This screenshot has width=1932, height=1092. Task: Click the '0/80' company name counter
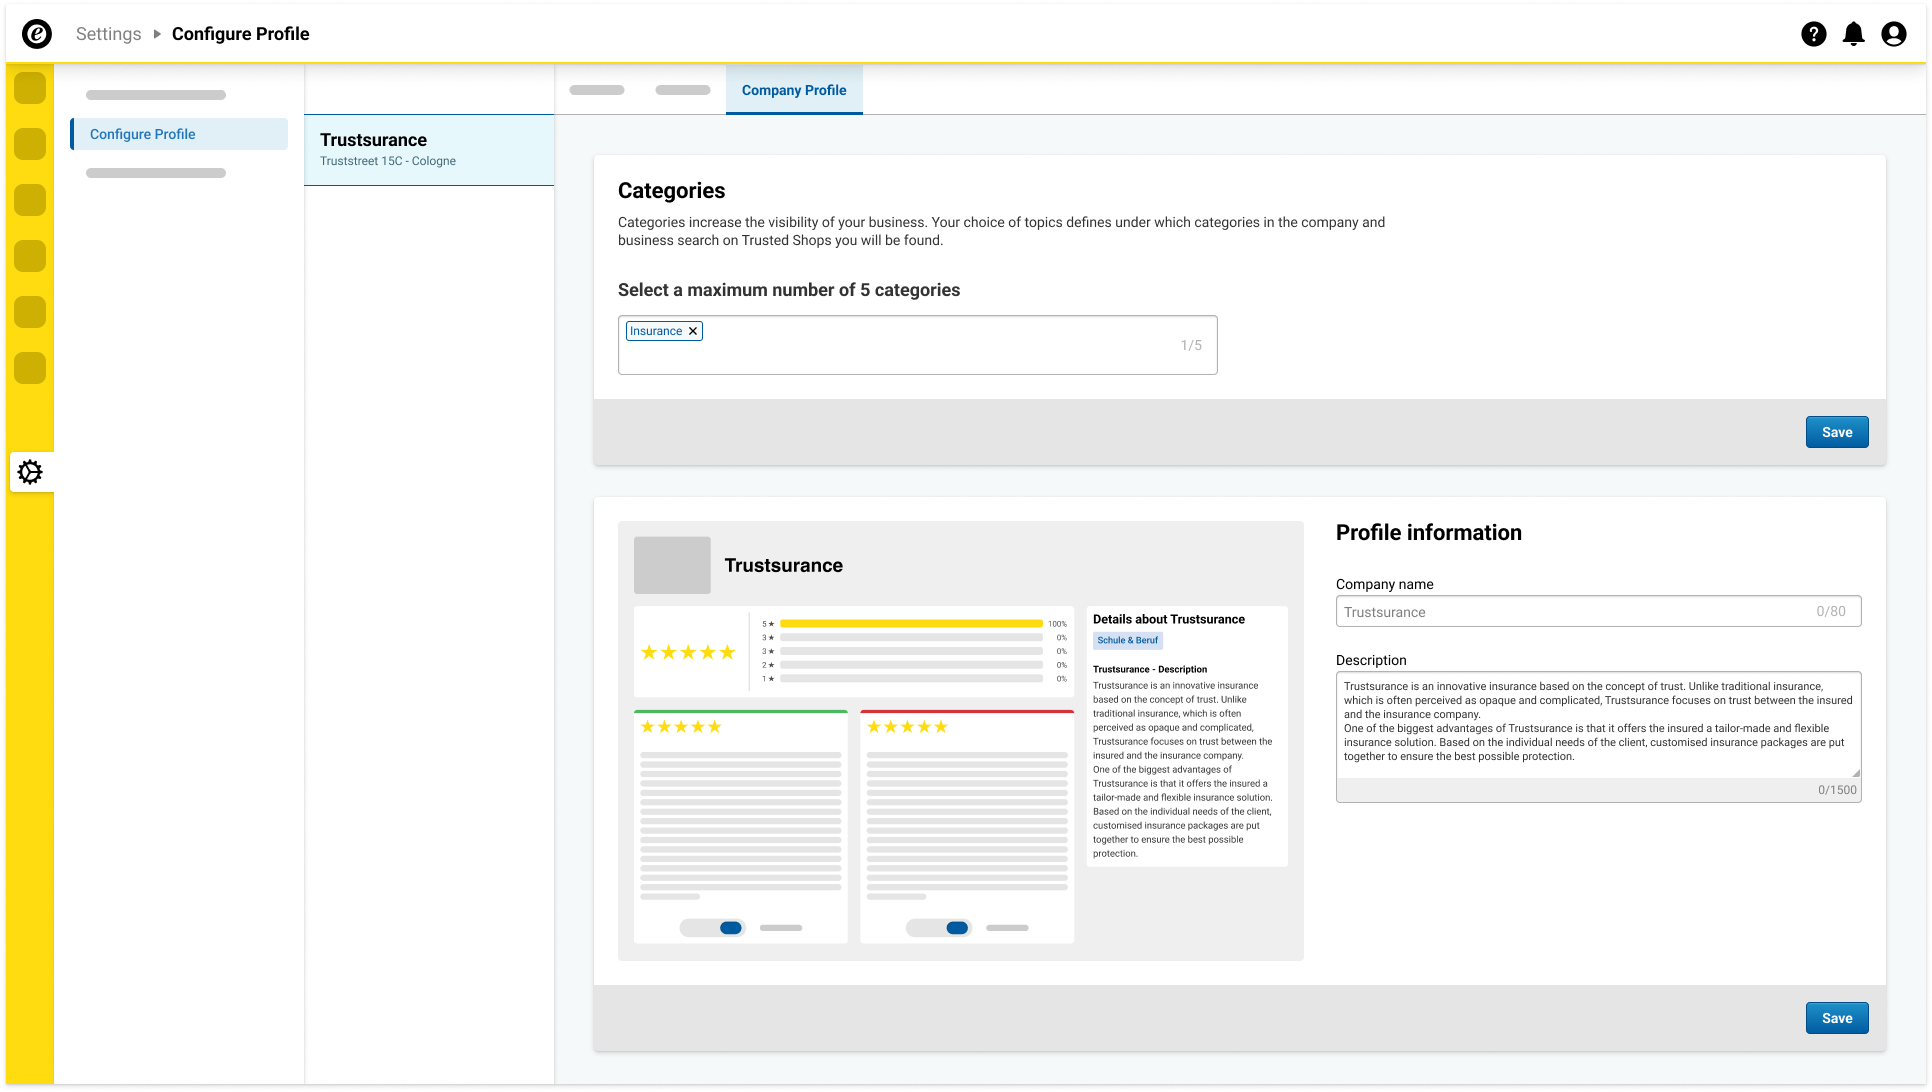point(1831,612)
